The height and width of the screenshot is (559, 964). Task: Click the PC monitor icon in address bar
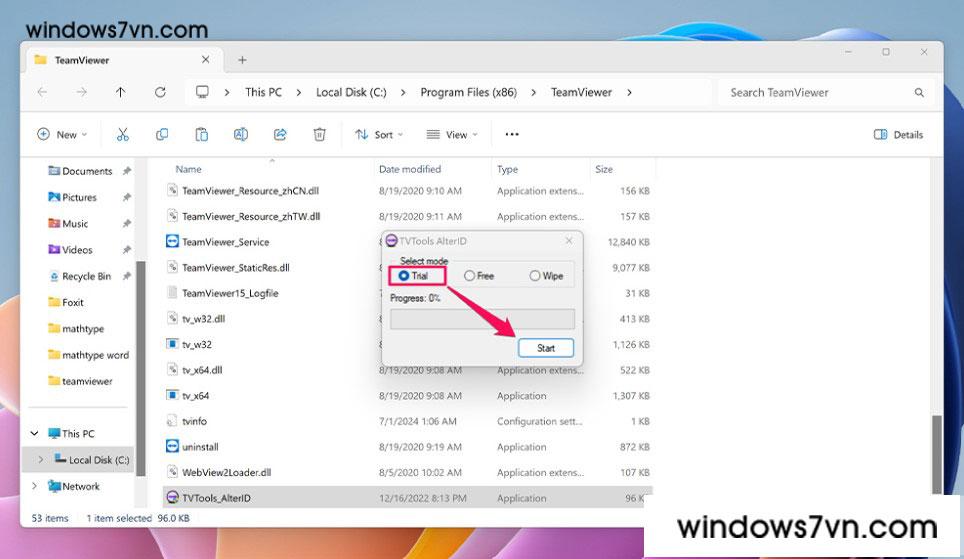[202, 92]
